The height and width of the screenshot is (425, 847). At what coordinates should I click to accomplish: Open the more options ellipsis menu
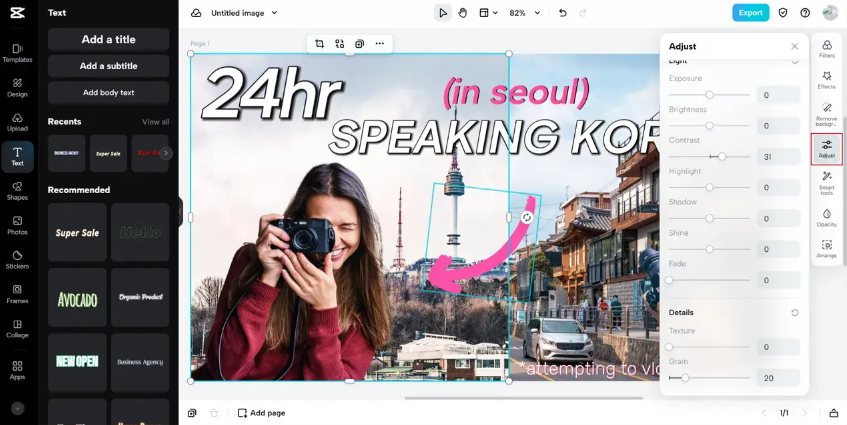point(380,44)
